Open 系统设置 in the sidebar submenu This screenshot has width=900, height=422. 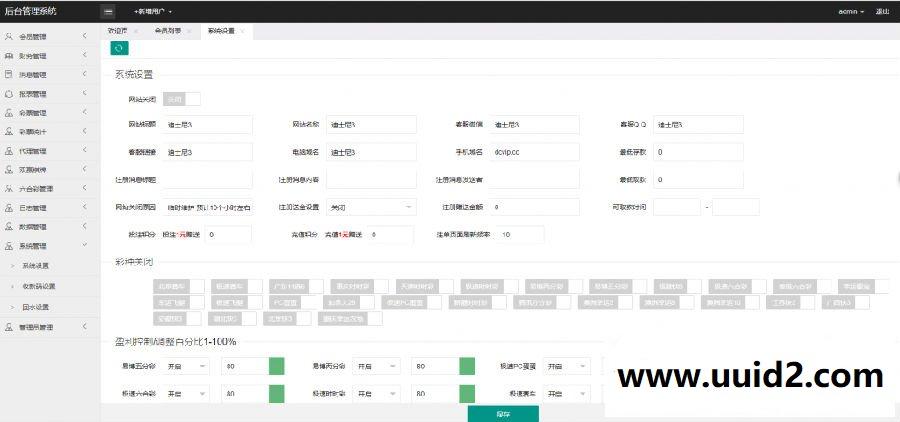pyautogui.click(x=36, y=266)
